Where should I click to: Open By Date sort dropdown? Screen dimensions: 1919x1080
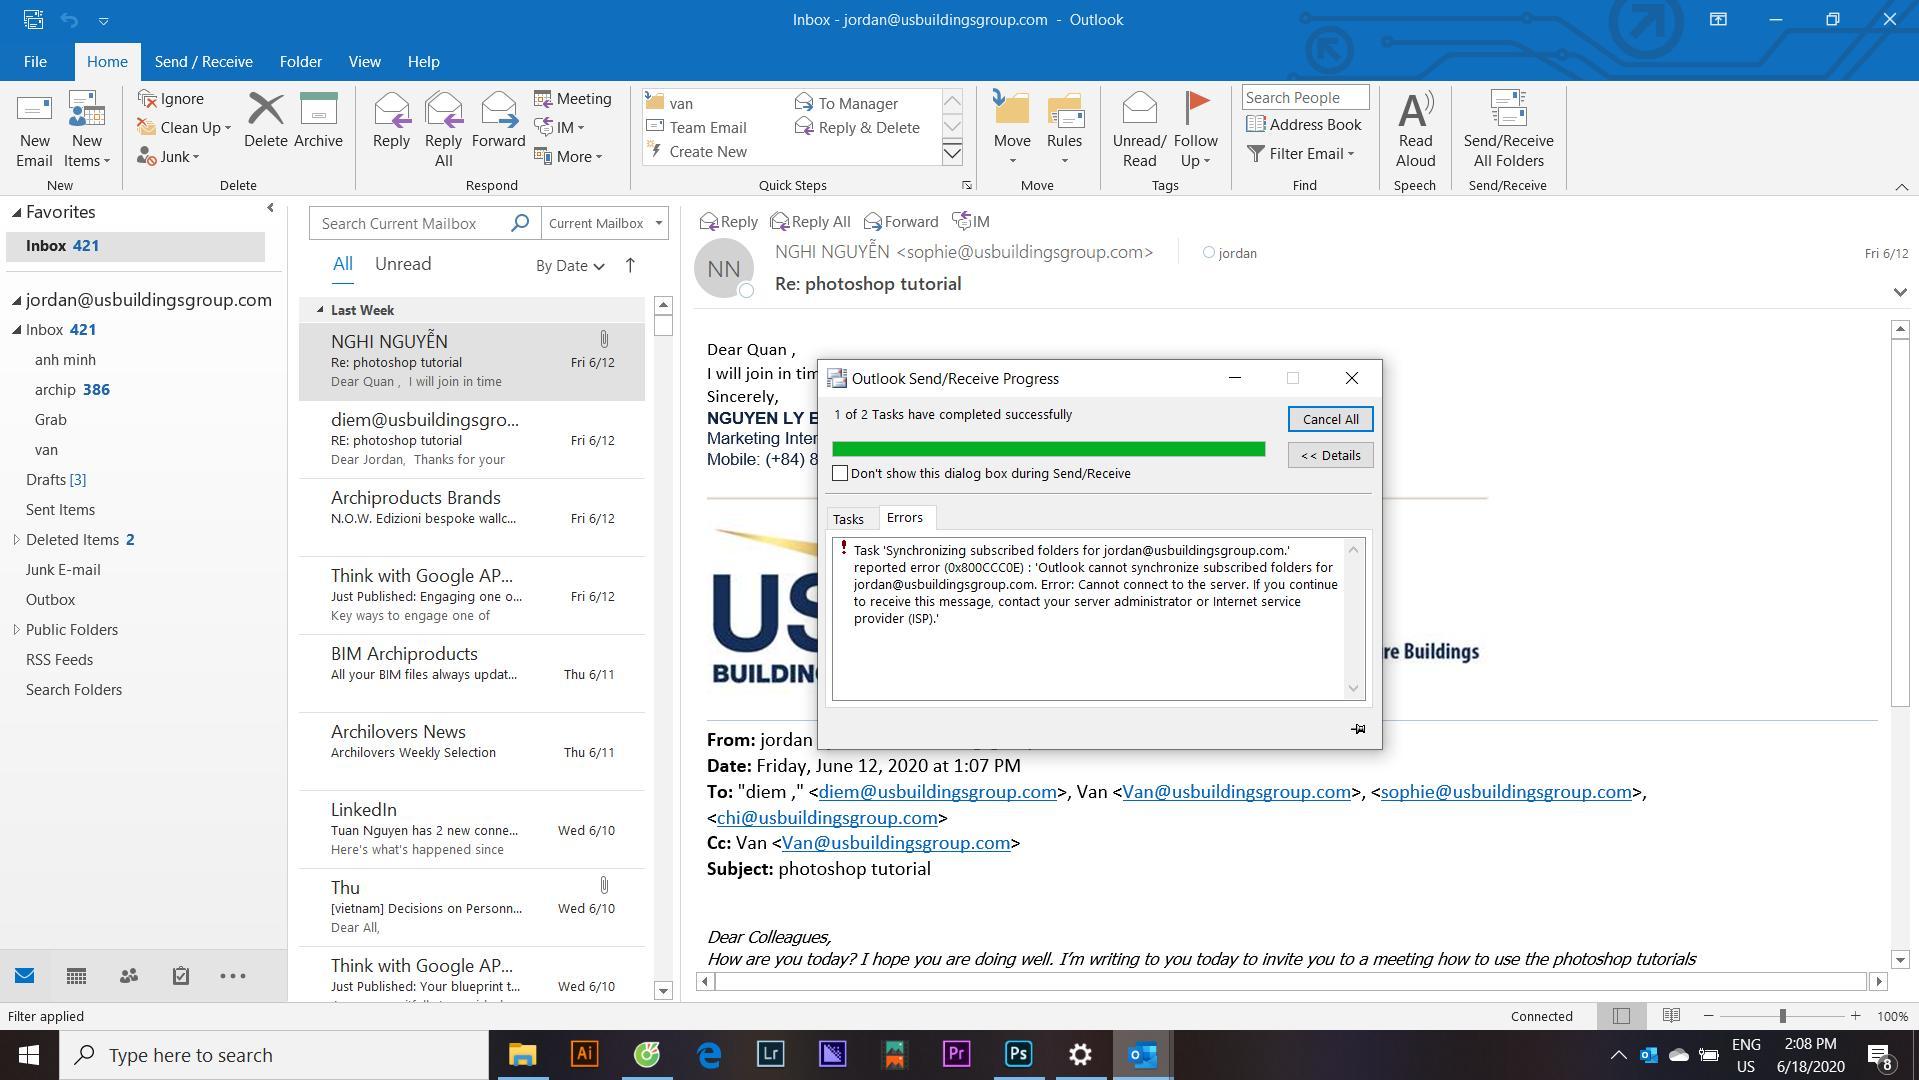tap(570, 265)
